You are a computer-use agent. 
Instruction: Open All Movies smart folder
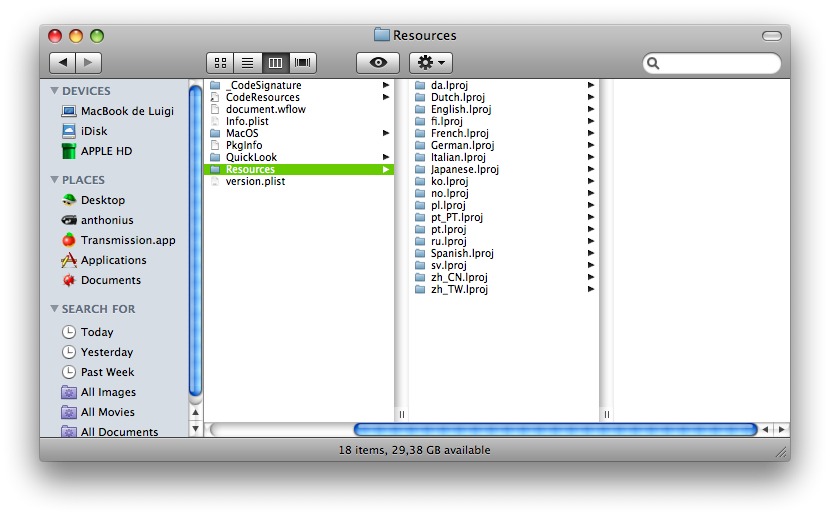click(98, 412)
